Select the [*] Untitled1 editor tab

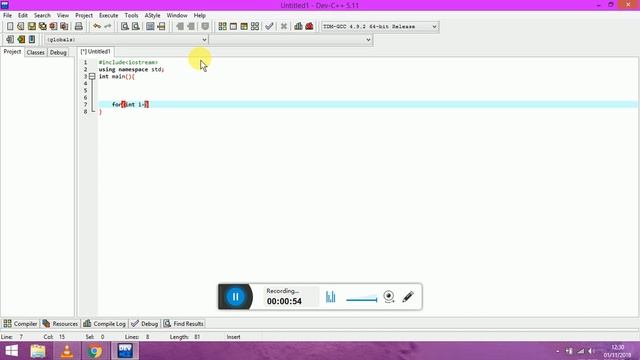click(x=96, y=52)
